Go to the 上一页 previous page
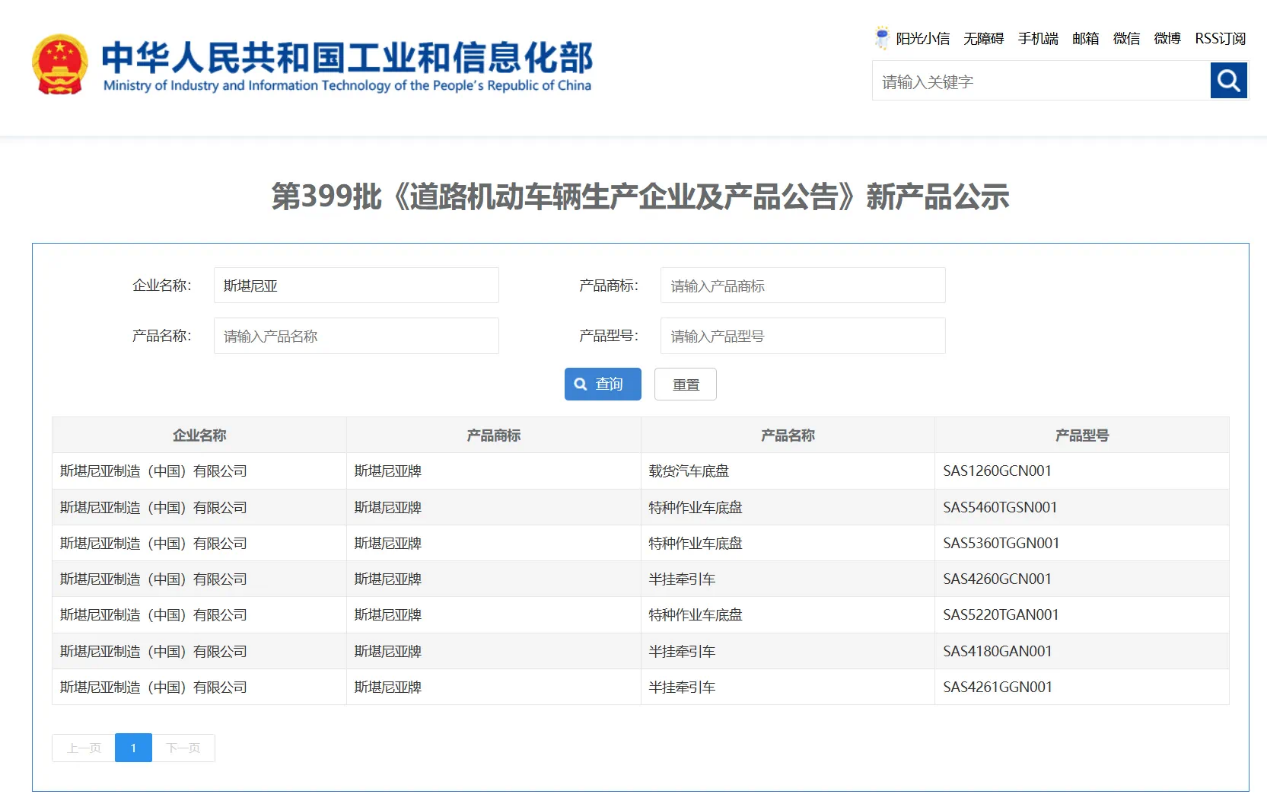The width and height of the screenshot is (1267, 804). (84, 748)
